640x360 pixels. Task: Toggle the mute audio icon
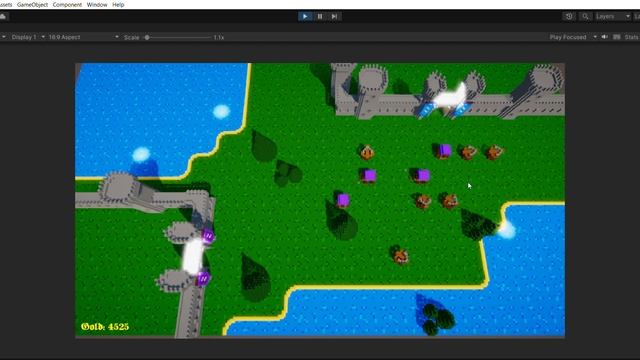tap(604, 37)
